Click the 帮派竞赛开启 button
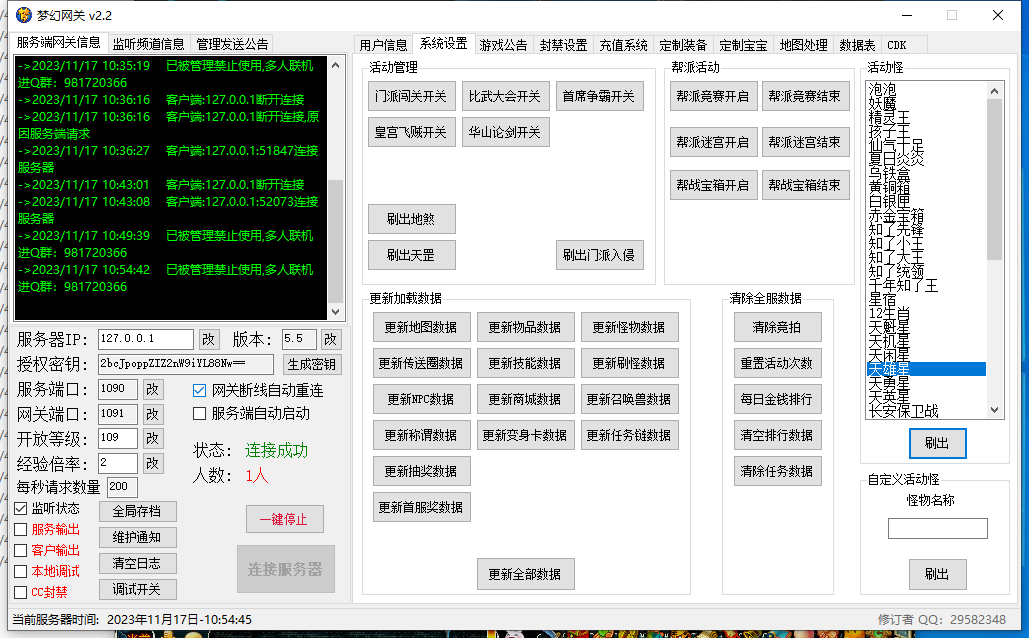Screen dimensions: 1029x638 tap(713, 96)
